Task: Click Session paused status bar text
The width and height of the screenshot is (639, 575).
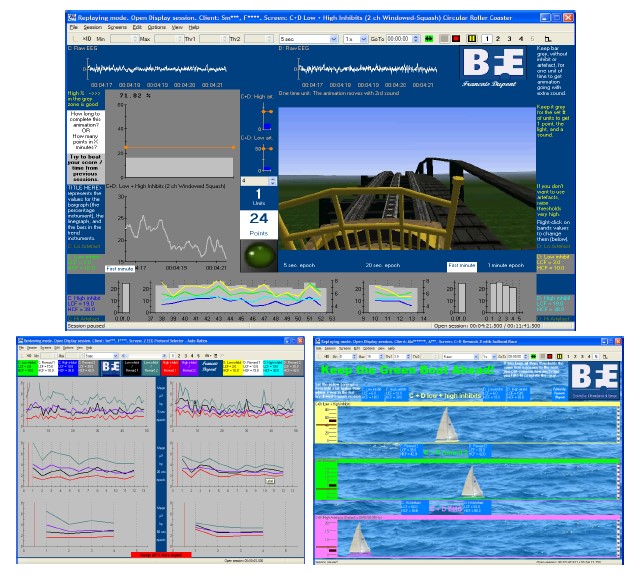Action: point(86,326)
